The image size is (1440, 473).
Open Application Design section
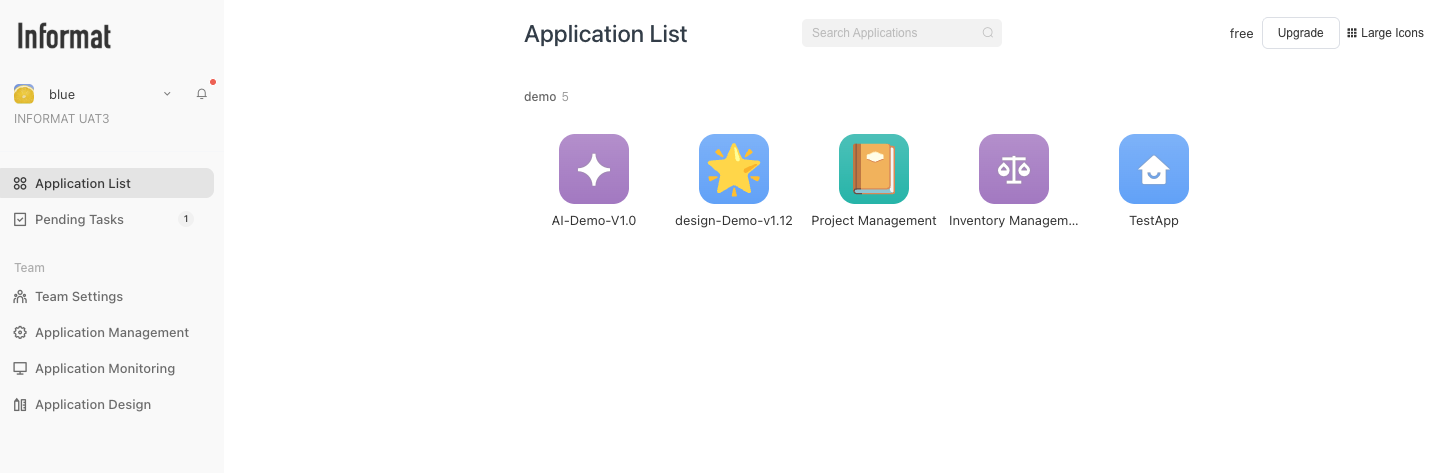coord(93,405)
